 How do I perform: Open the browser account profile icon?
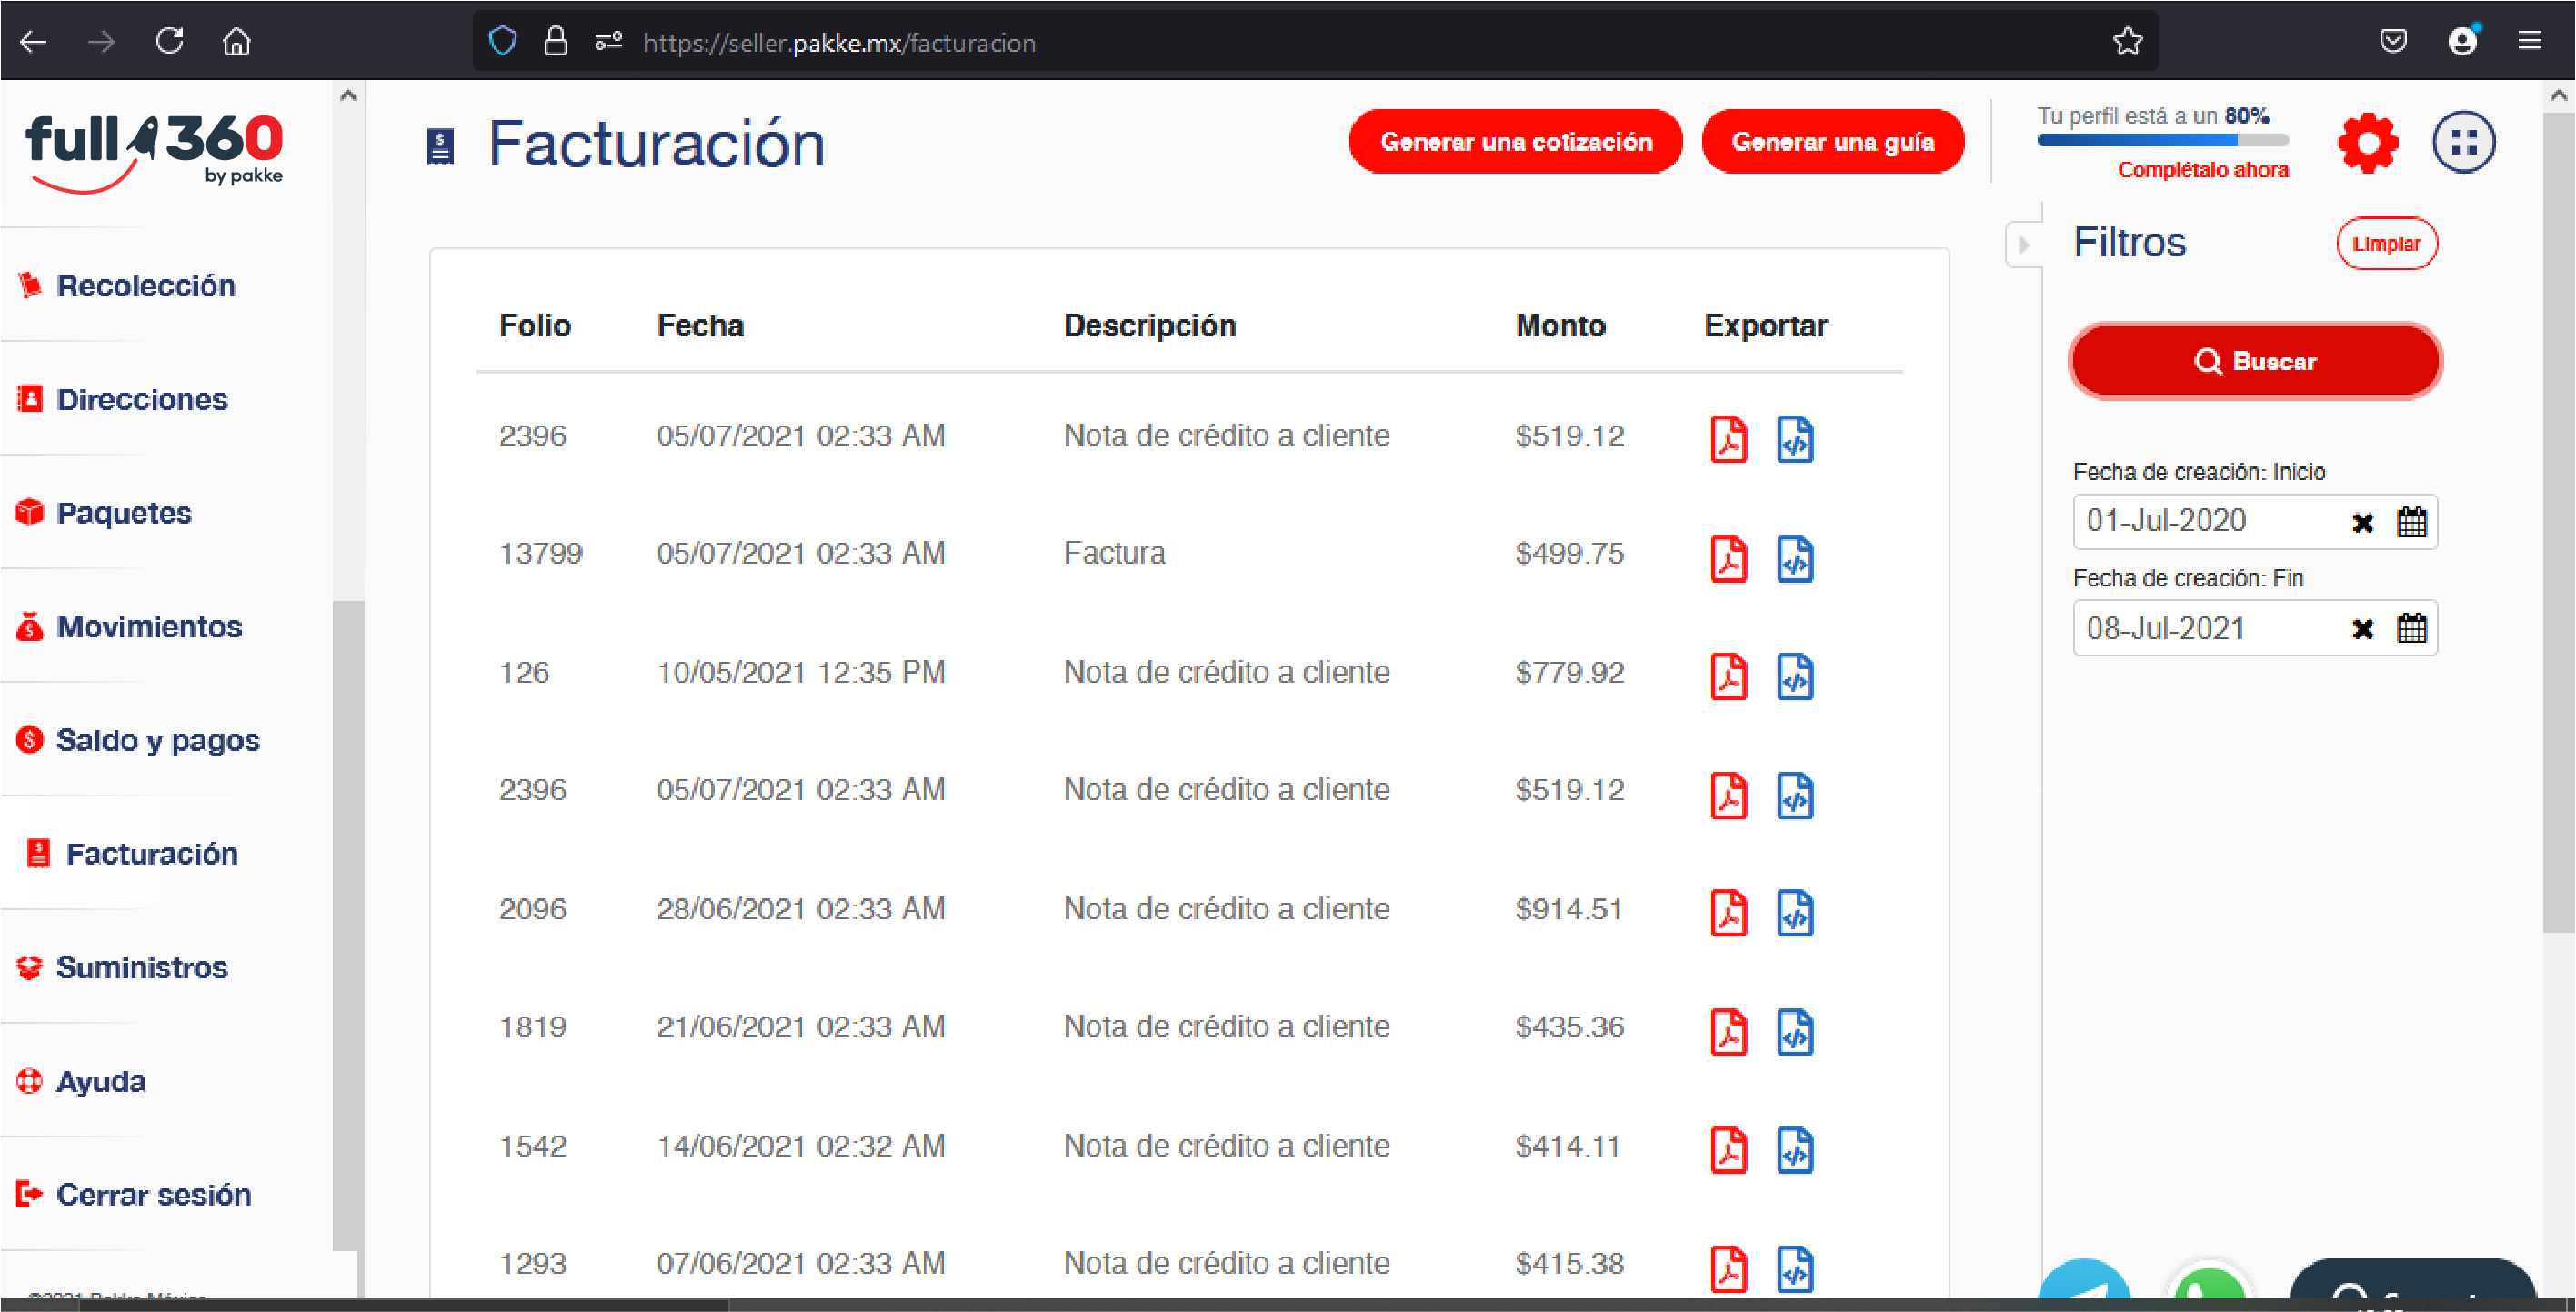pyautogui.click(x=2462, y=40)
